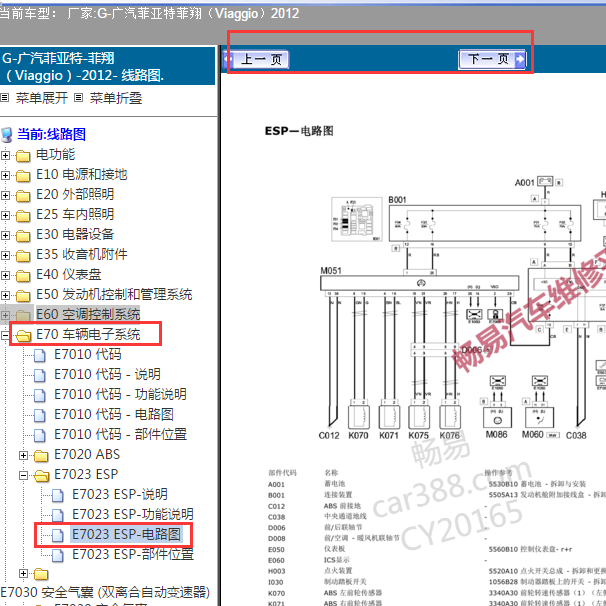Screen dimensions: 606x606
Task: Select E35 收音机附件 in the tree
Action: (82, 255)
